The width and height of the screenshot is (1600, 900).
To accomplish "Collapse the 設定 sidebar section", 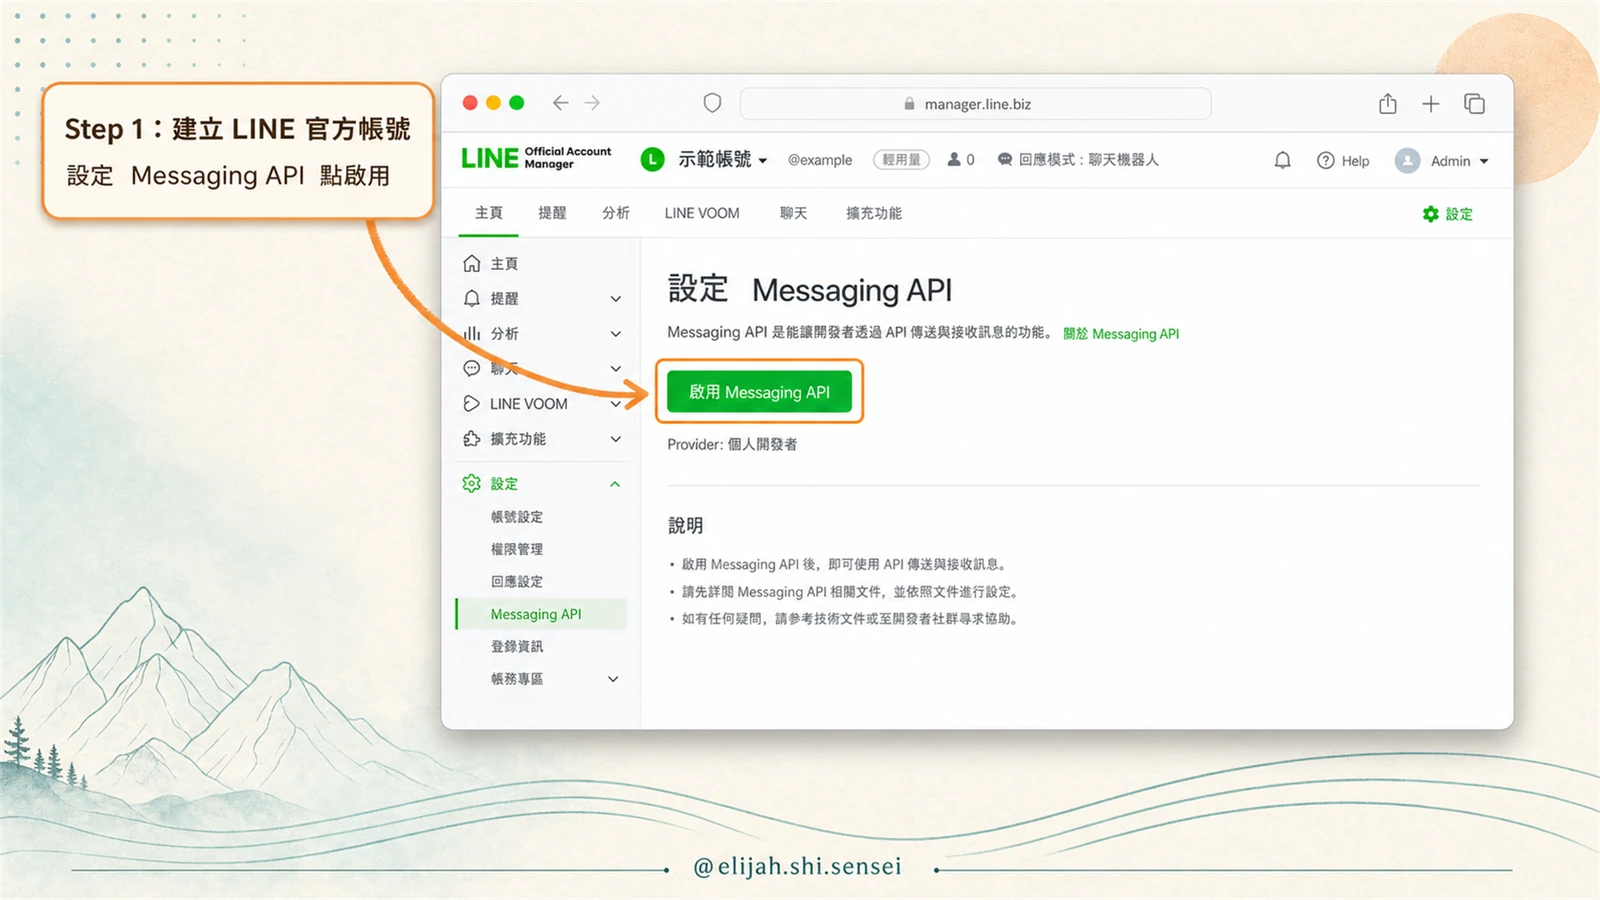I will tap(615, 484).
